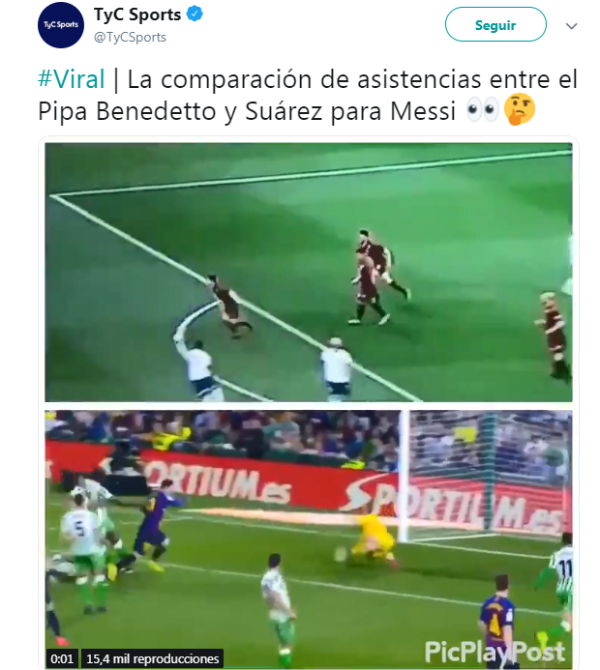Play the bottom Barcelona match clip
The image size is (600, 670).
coord(308,538)
